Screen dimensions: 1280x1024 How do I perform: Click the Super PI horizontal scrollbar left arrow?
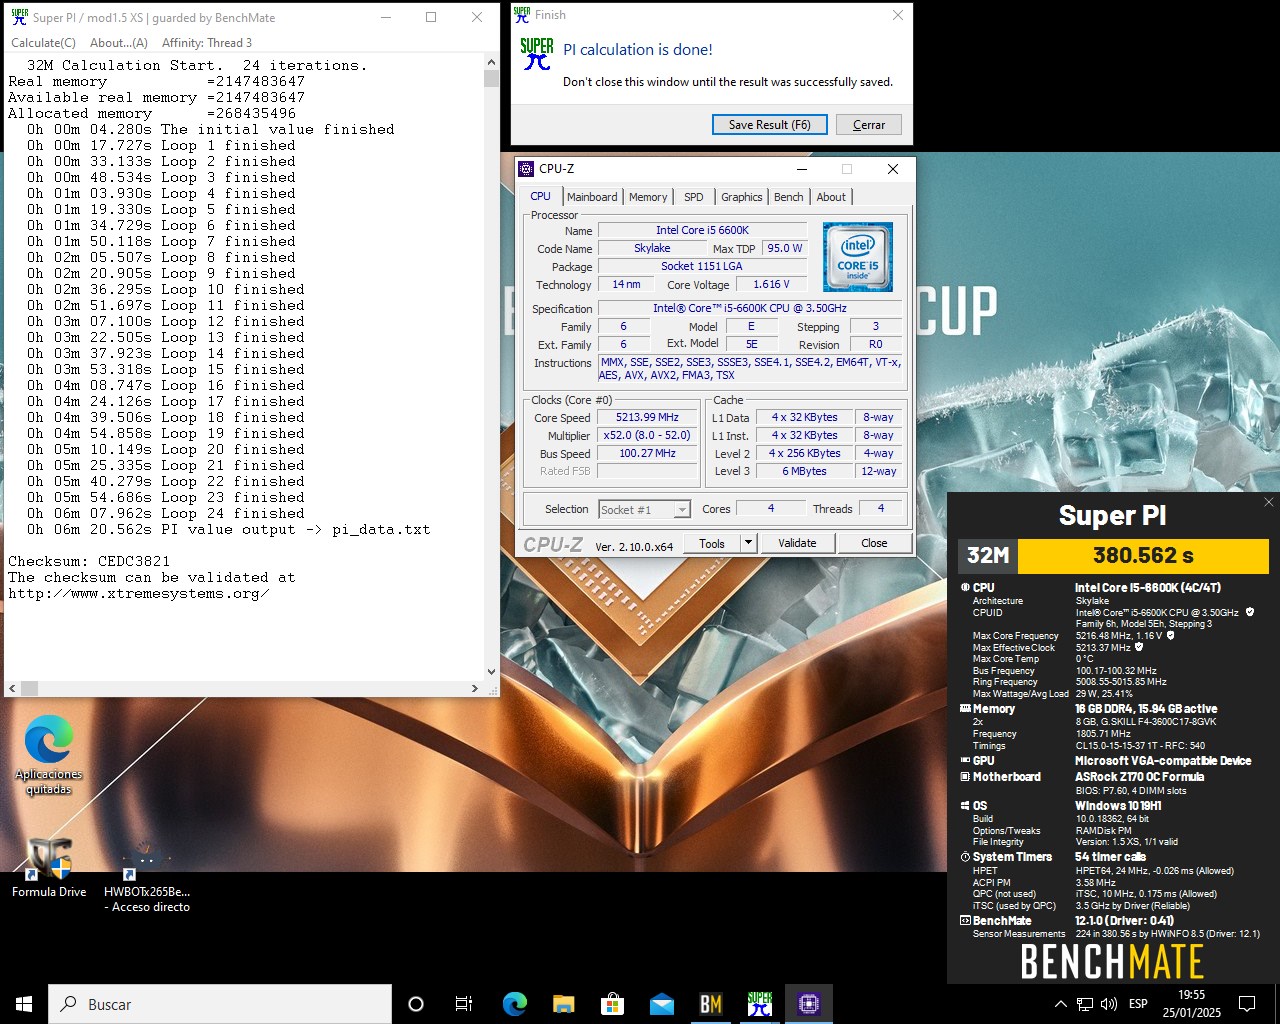[x=12, y=688]
